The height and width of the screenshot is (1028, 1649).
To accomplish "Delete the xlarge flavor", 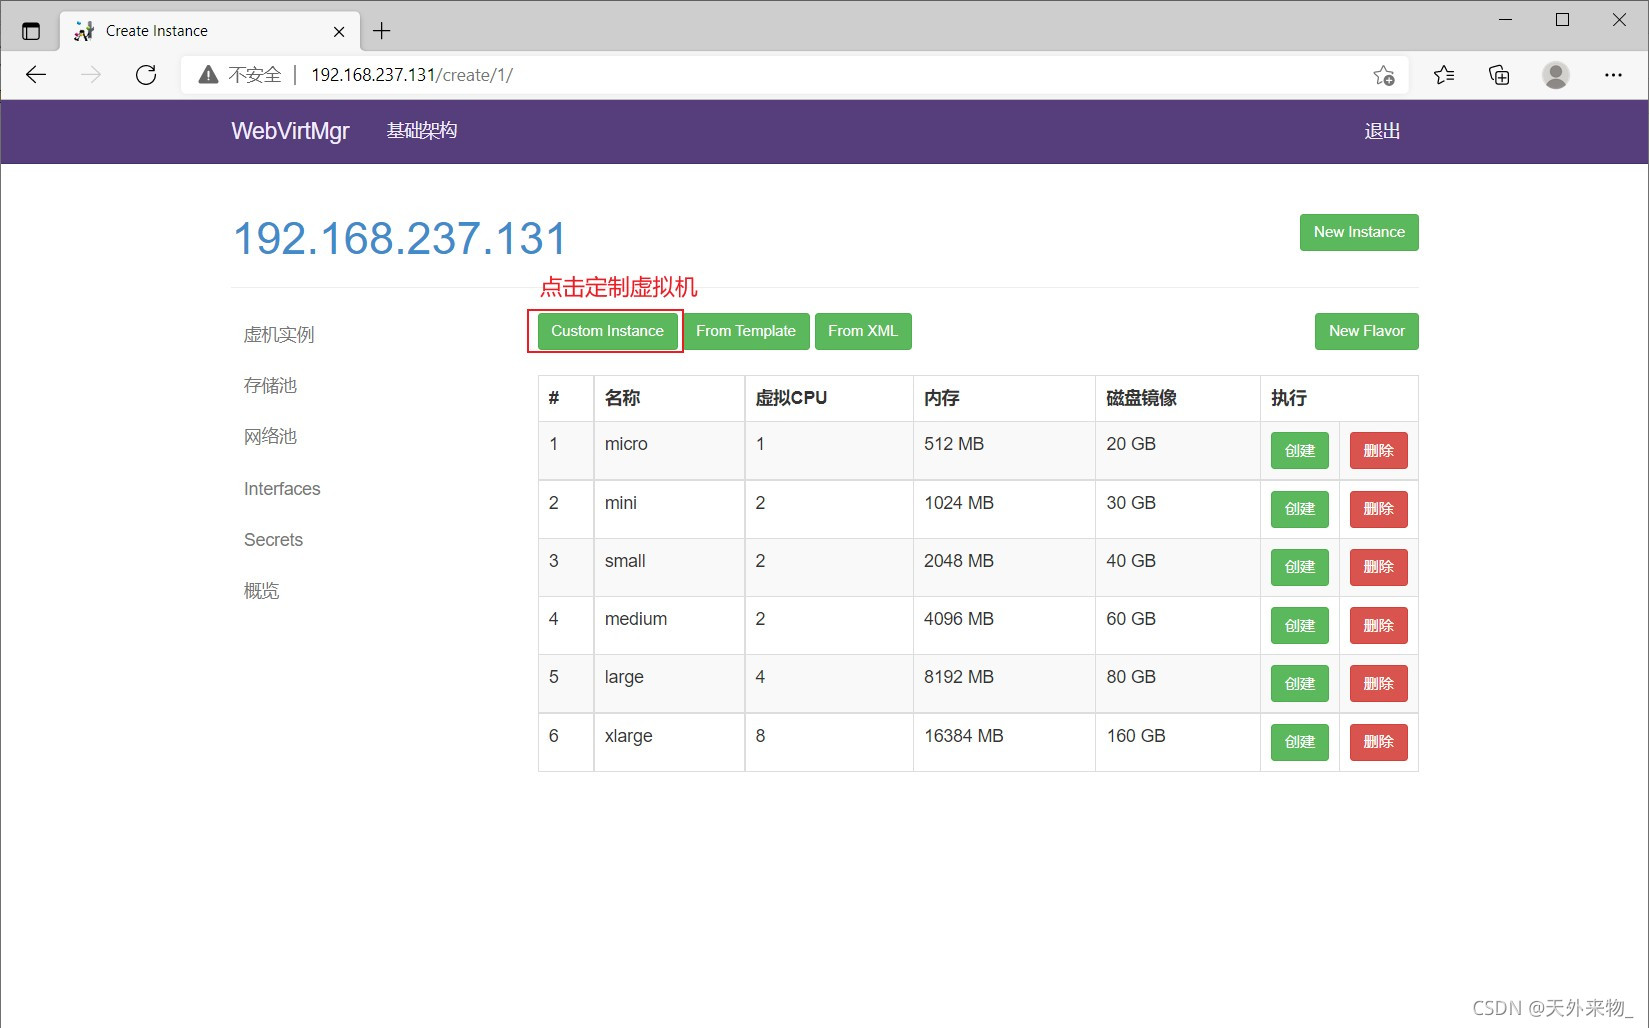I will (x=1378, y=742).
